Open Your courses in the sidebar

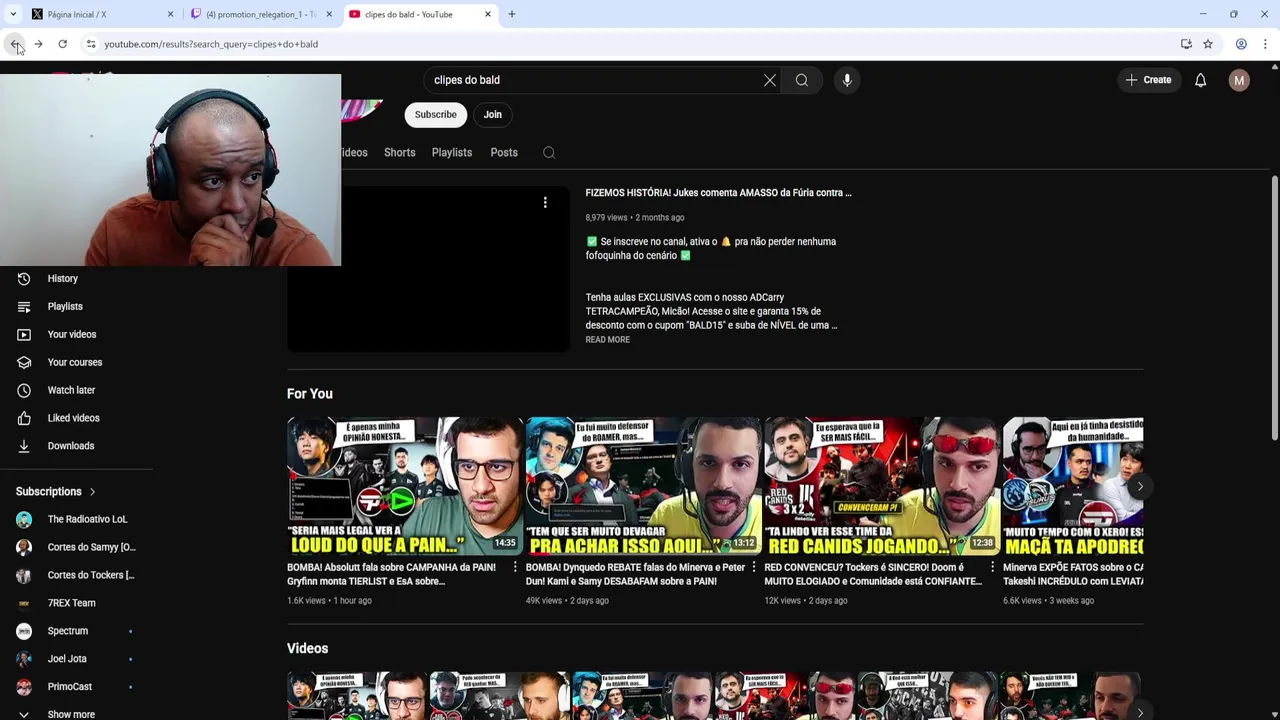tap(75, 363)
